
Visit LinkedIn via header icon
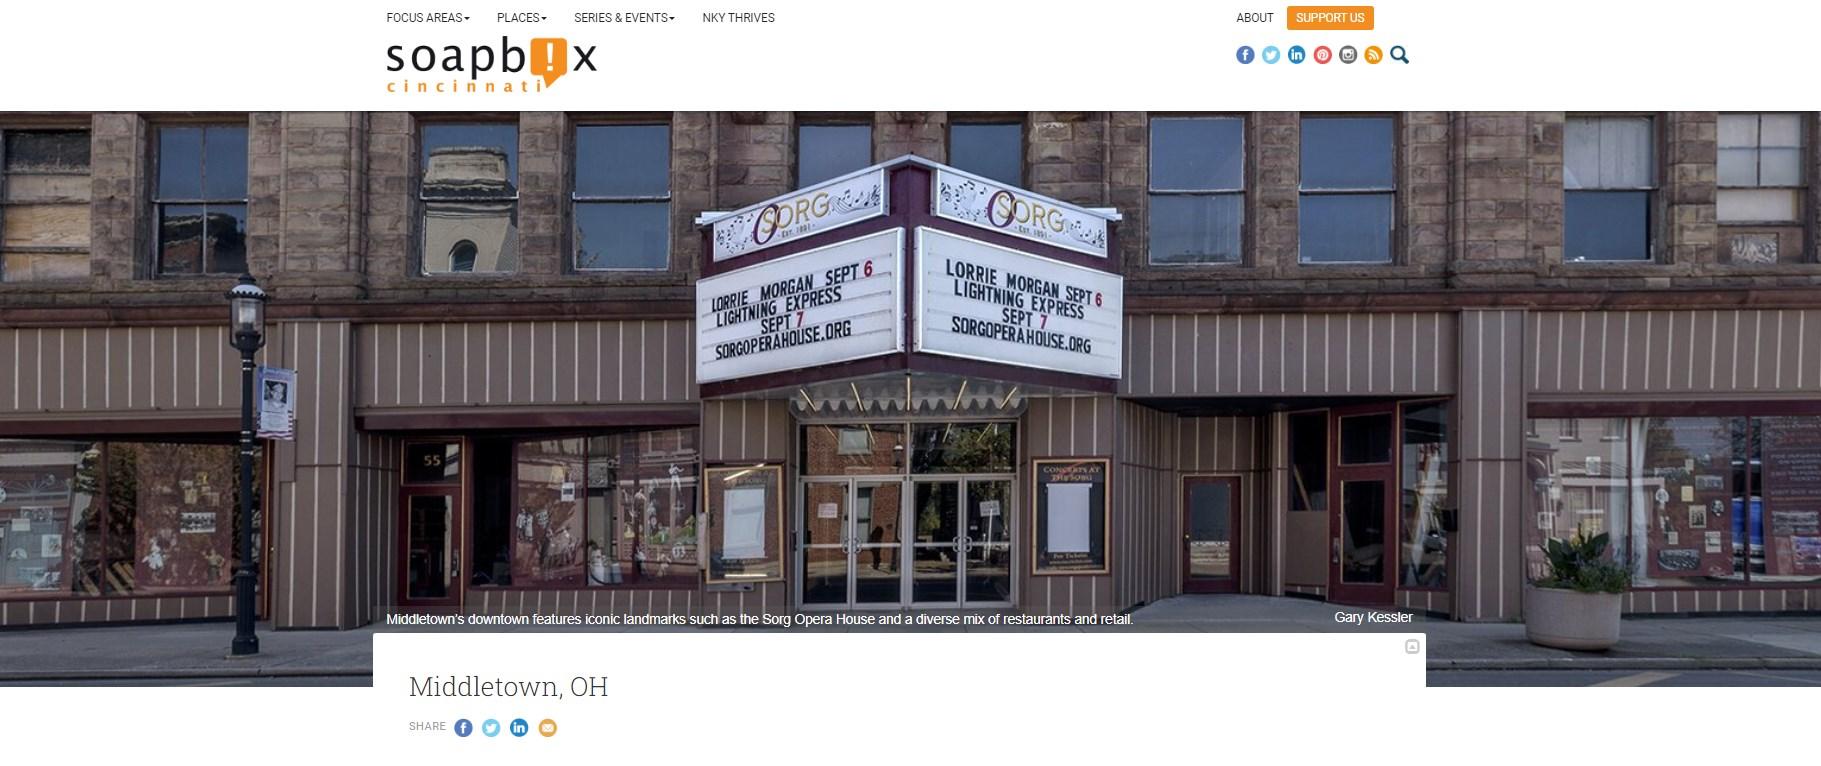coord(1297,55)
